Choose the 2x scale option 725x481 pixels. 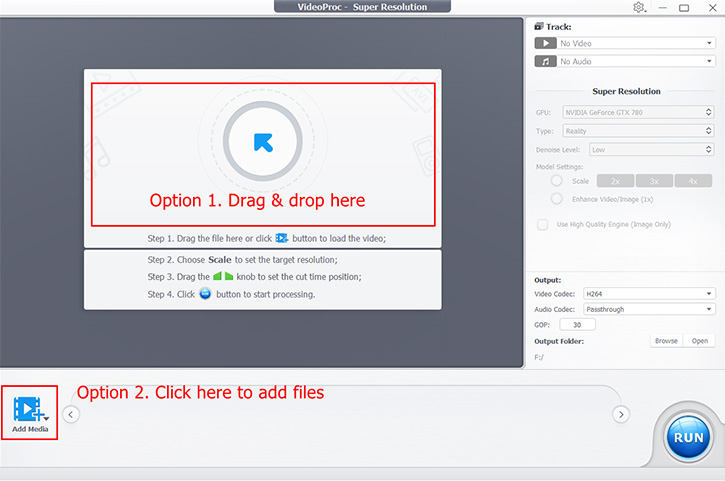pyautogui.click(x=615, y=181)
